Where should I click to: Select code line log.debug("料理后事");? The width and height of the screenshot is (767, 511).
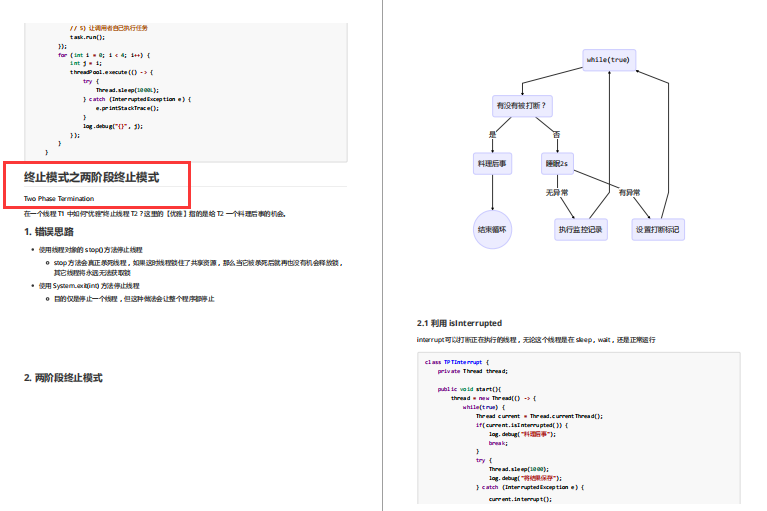(x=522, y=434)
